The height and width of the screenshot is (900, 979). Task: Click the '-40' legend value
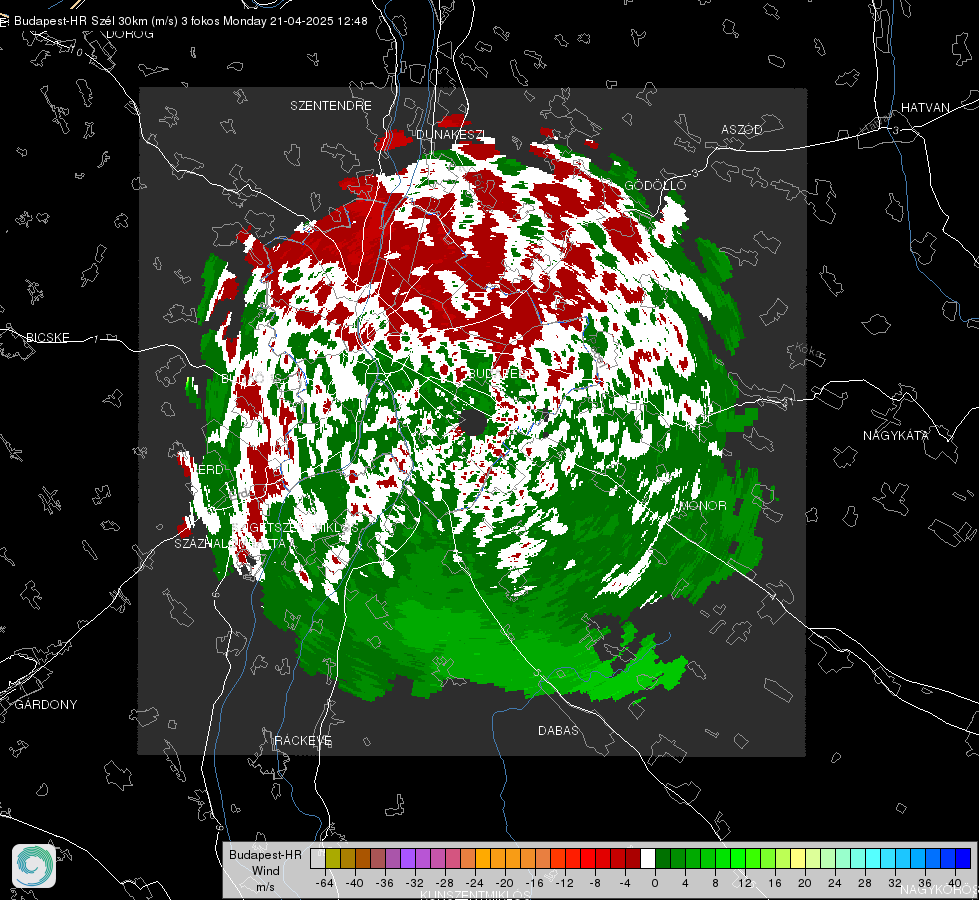tap(355, 883)
